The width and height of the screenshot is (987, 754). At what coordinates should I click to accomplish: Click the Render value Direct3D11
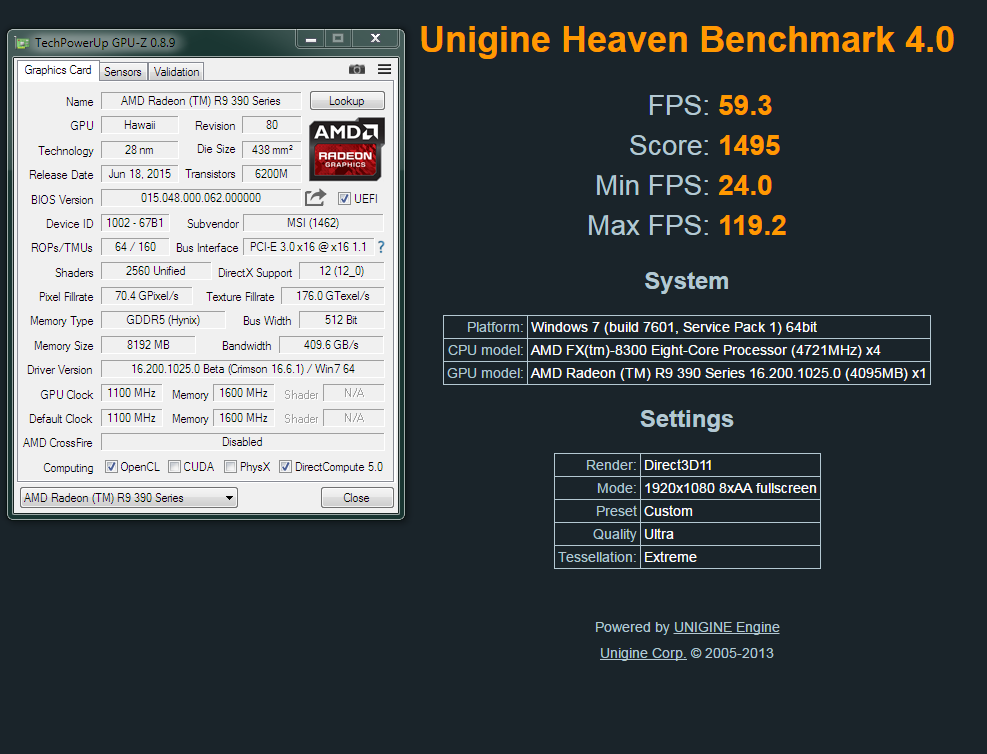[678, 465]
